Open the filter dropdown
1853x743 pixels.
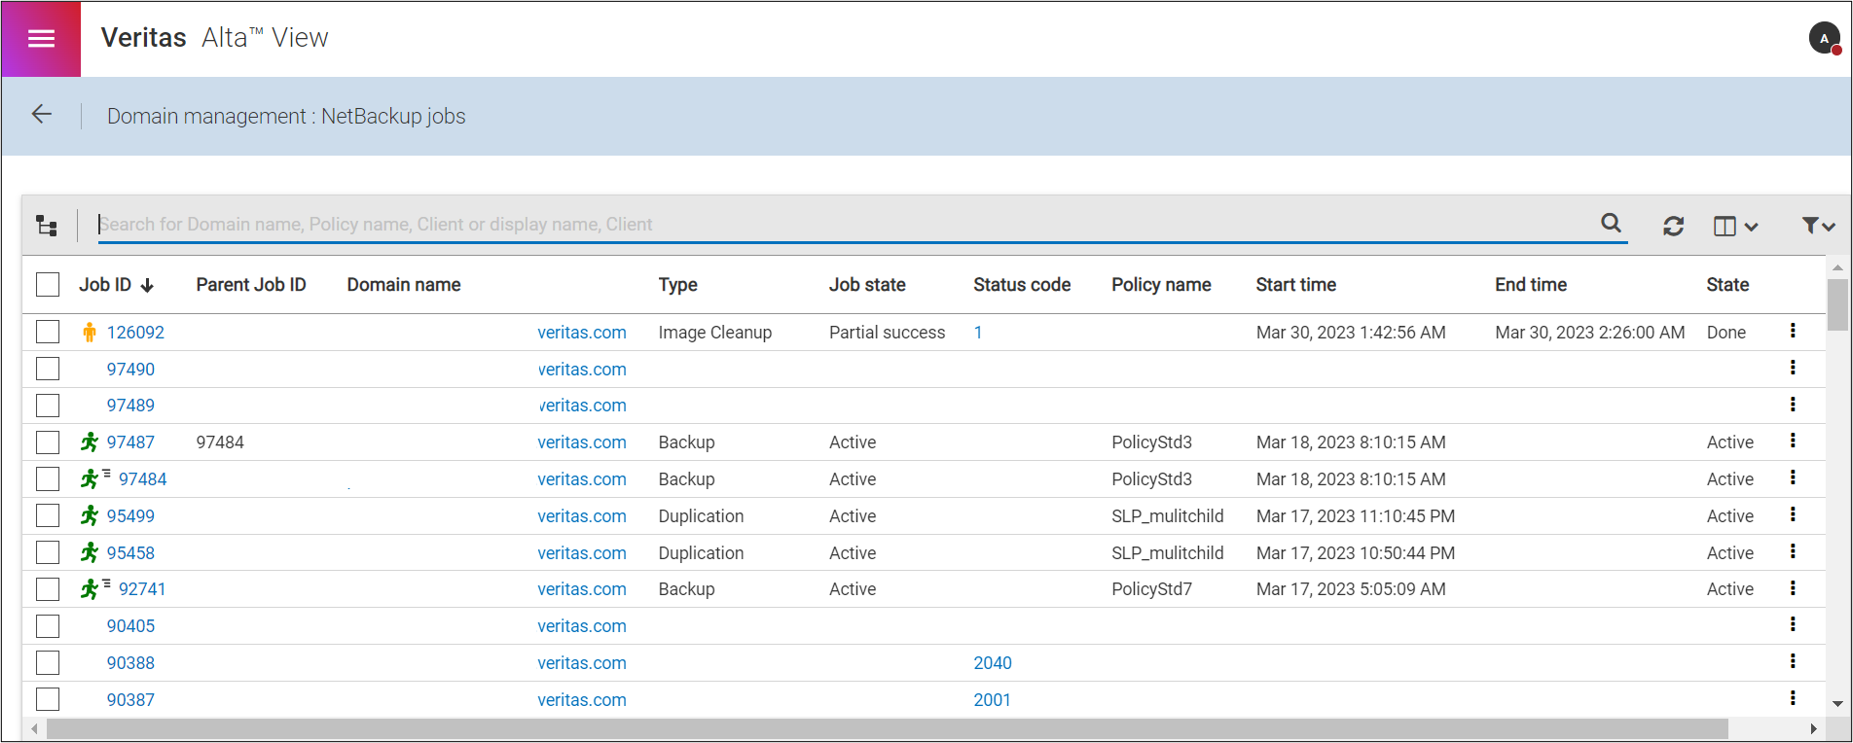tap(1818, 226)
